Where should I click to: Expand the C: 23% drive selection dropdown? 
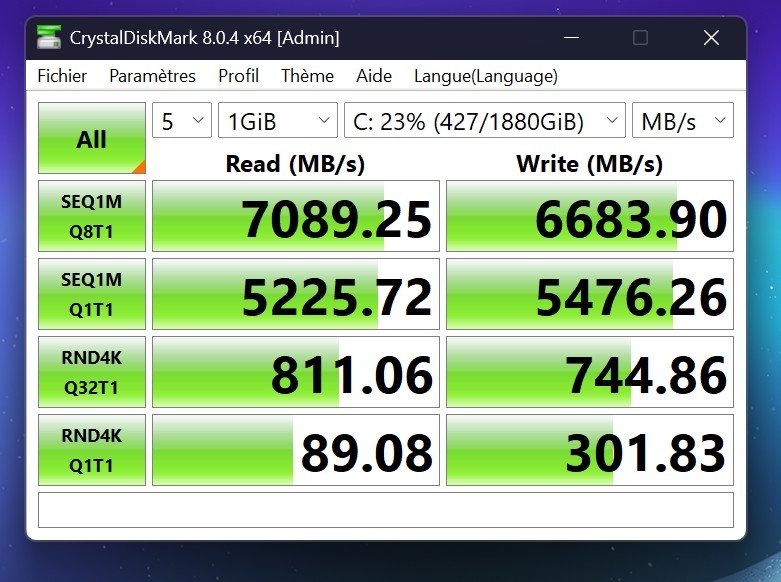[x=485, y=120]
